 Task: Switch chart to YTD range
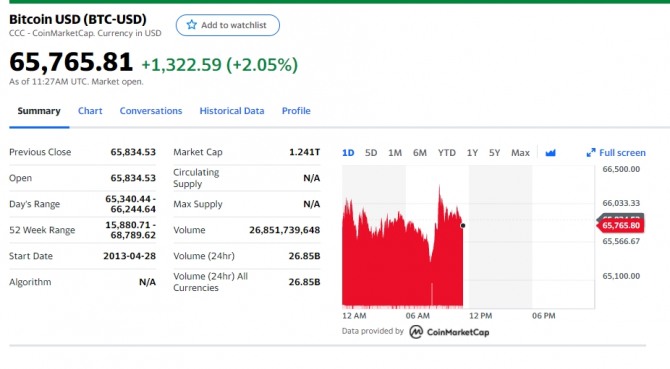click(447, 152)
